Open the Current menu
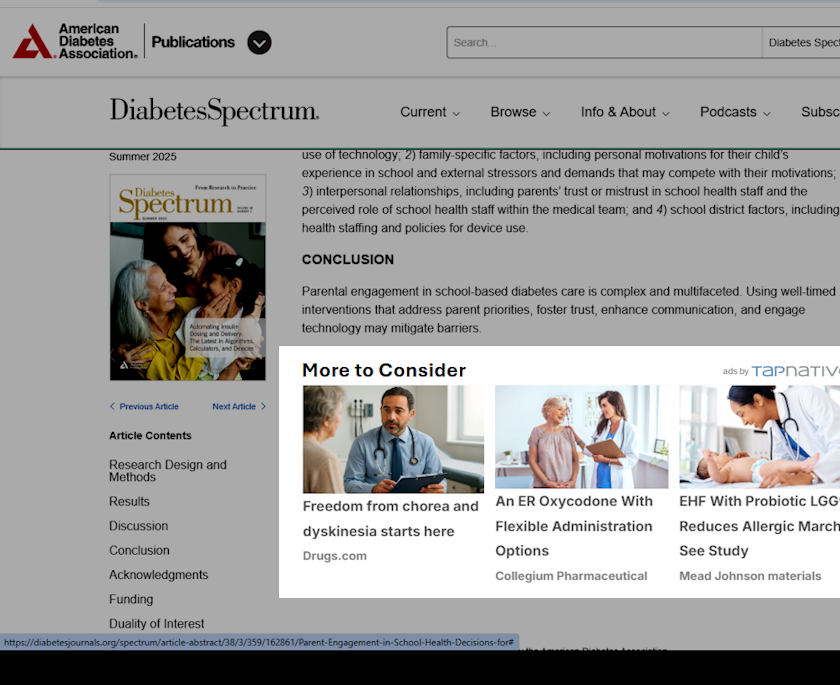The width and height of the screenshot is (840, 685). click(x=430, y=112)
